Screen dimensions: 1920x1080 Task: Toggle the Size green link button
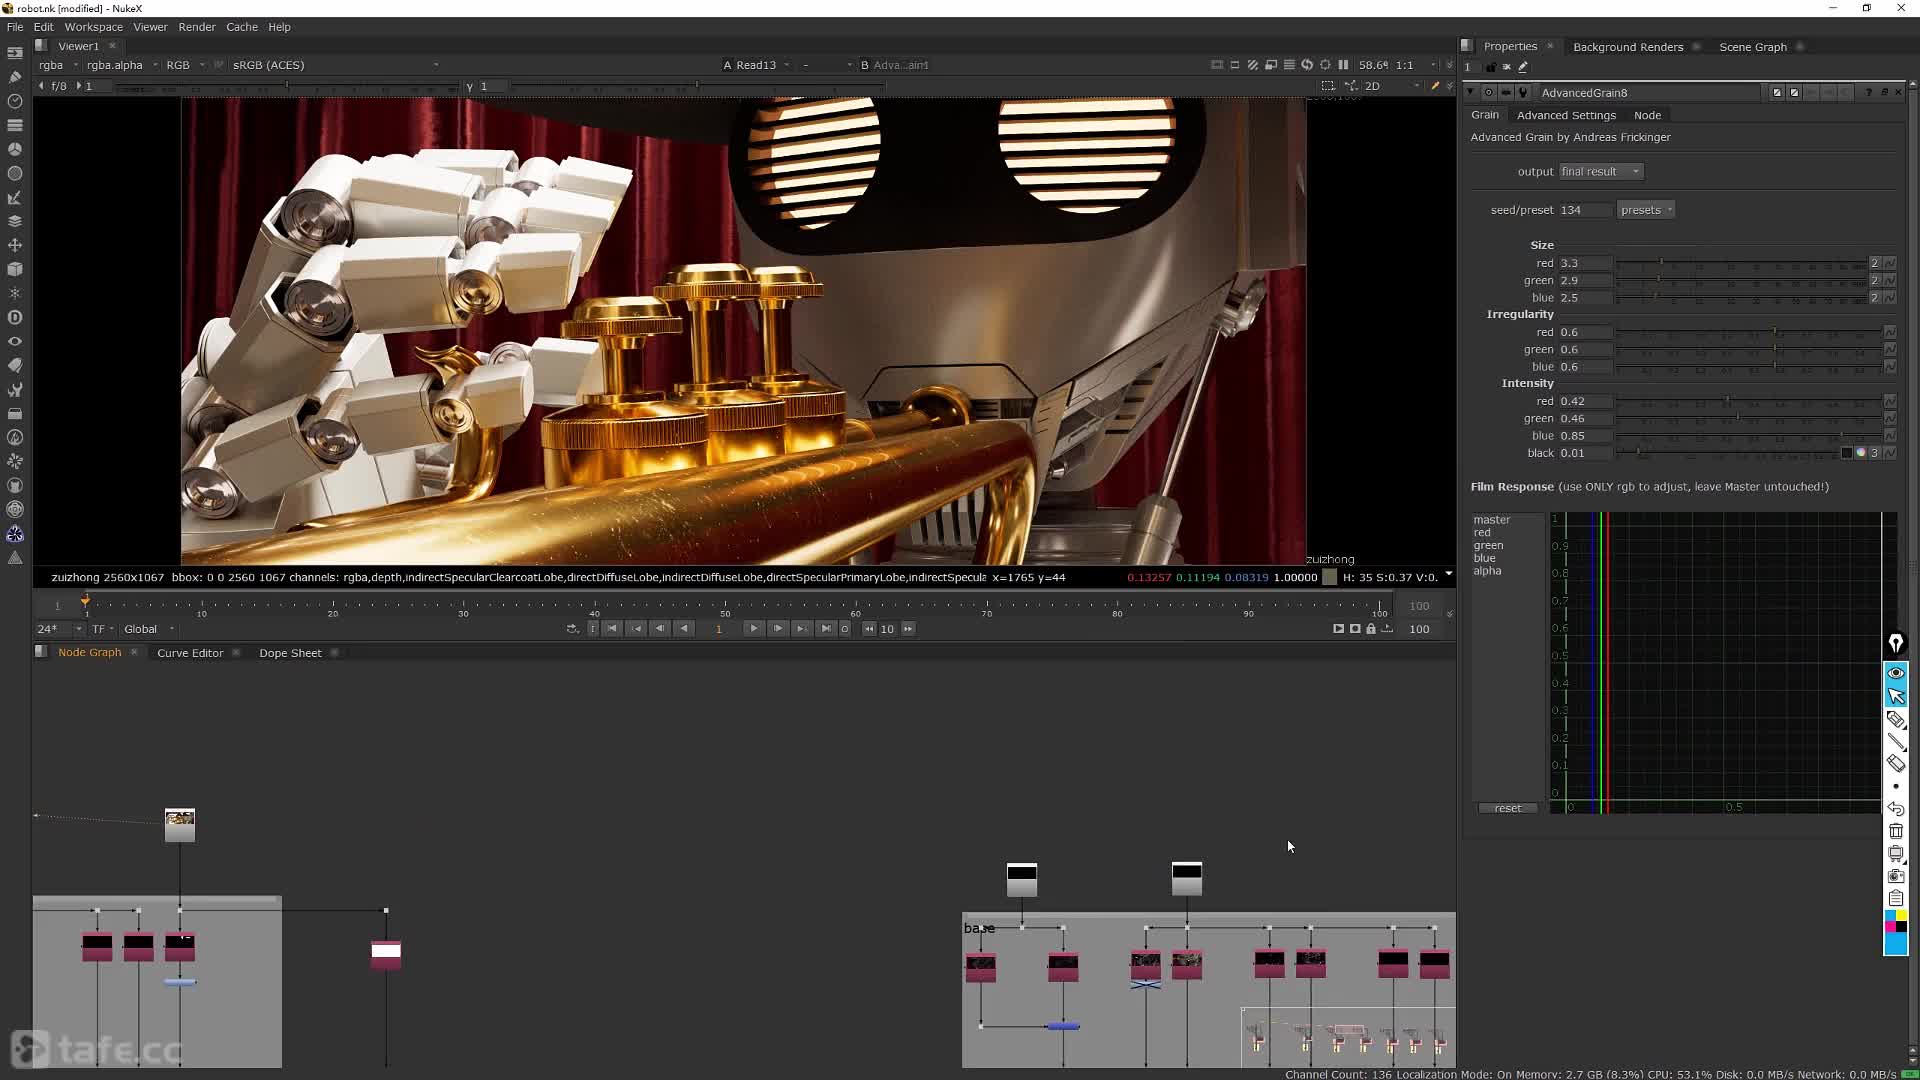pos(1875,280)
